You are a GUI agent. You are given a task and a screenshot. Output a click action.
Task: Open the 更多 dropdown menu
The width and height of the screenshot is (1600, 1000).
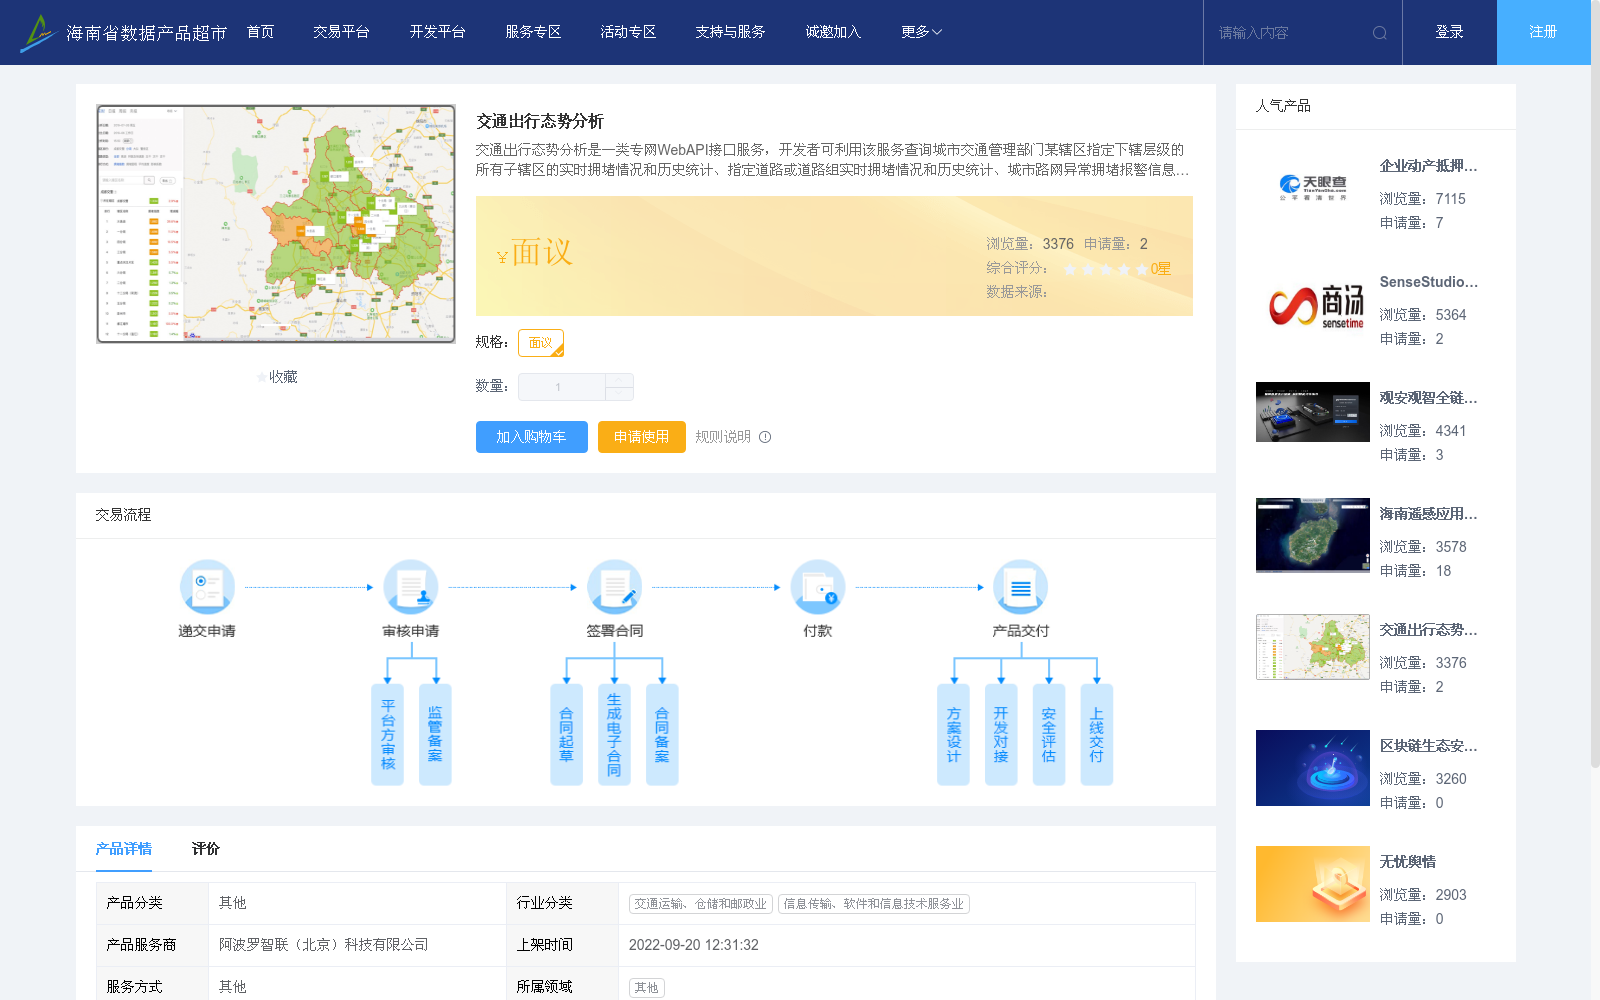click(x=921, y=32)
